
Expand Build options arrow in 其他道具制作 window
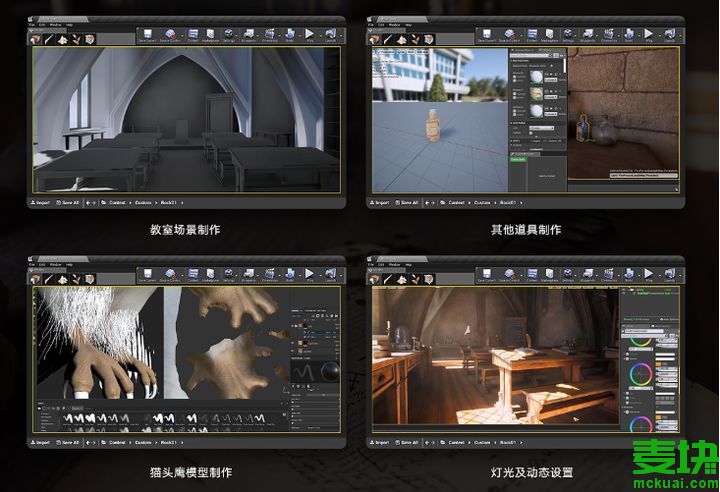638,36
